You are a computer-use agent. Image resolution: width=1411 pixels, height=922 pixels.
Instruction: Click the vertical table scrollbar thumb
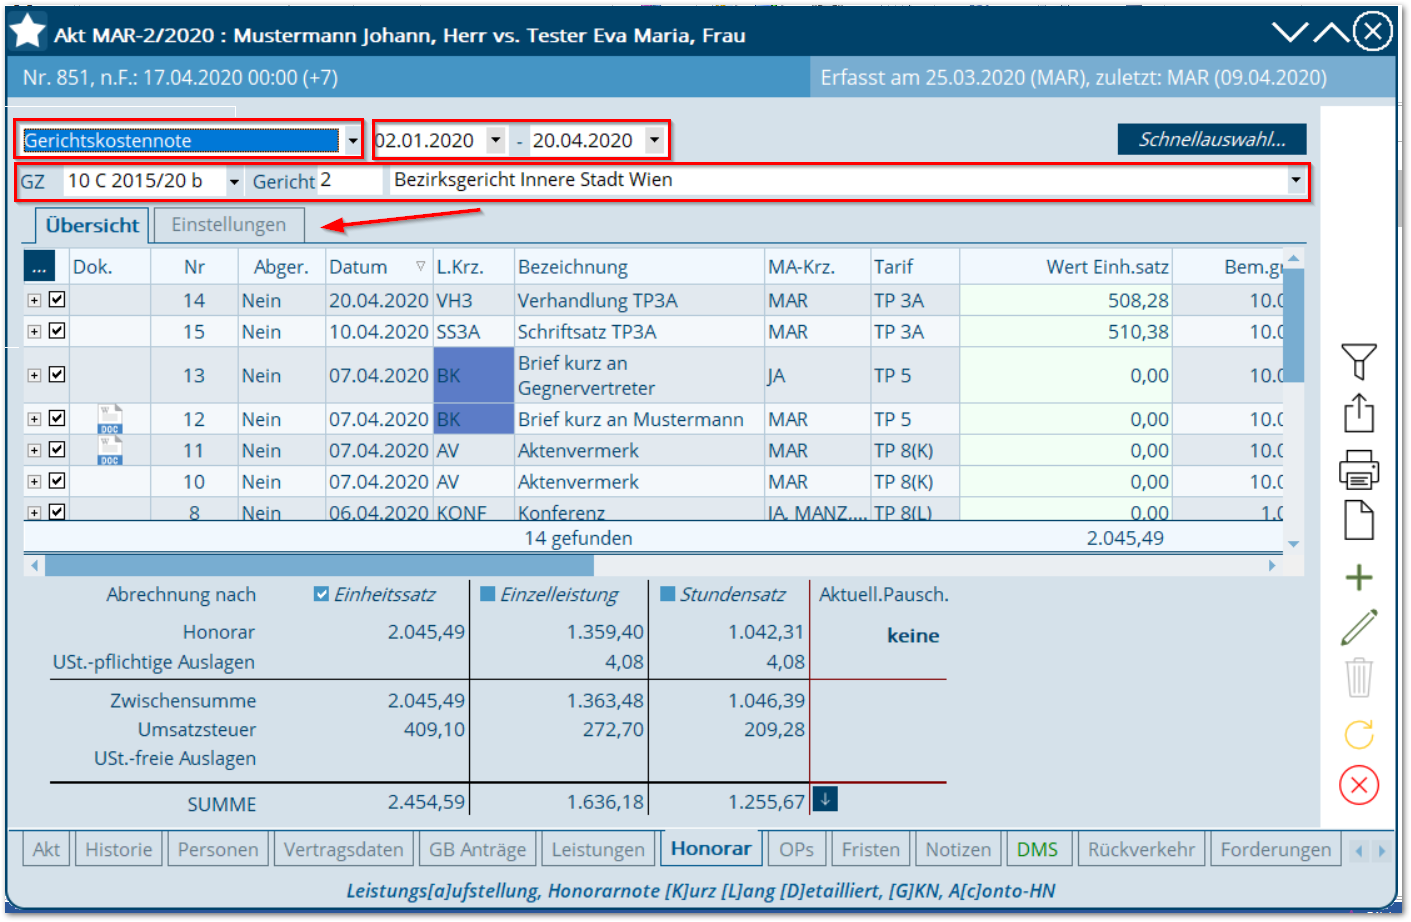pyautogui.click(x=1293, y=325)
